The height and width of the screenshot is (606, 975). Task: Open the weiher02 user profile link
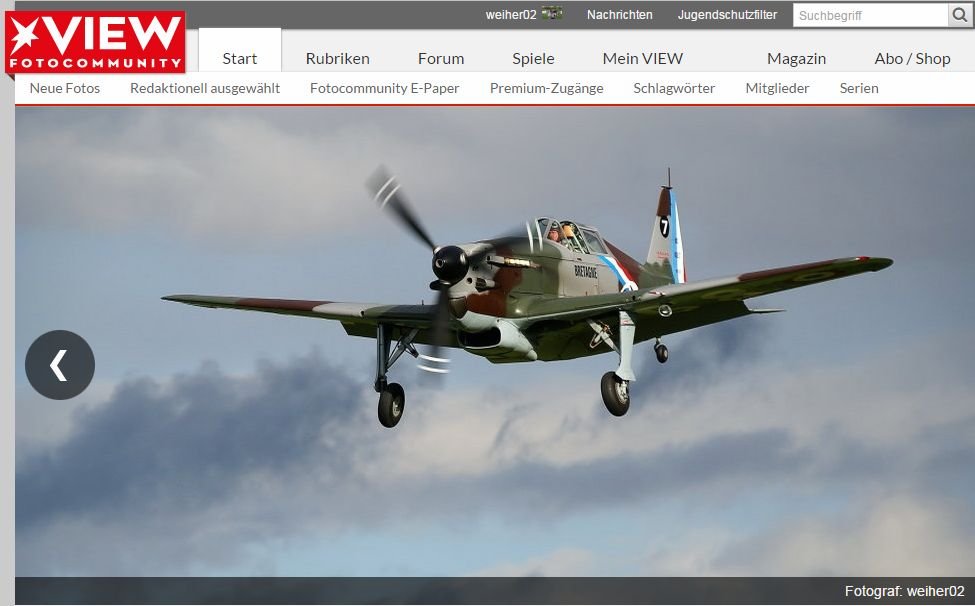pos(511,15)
